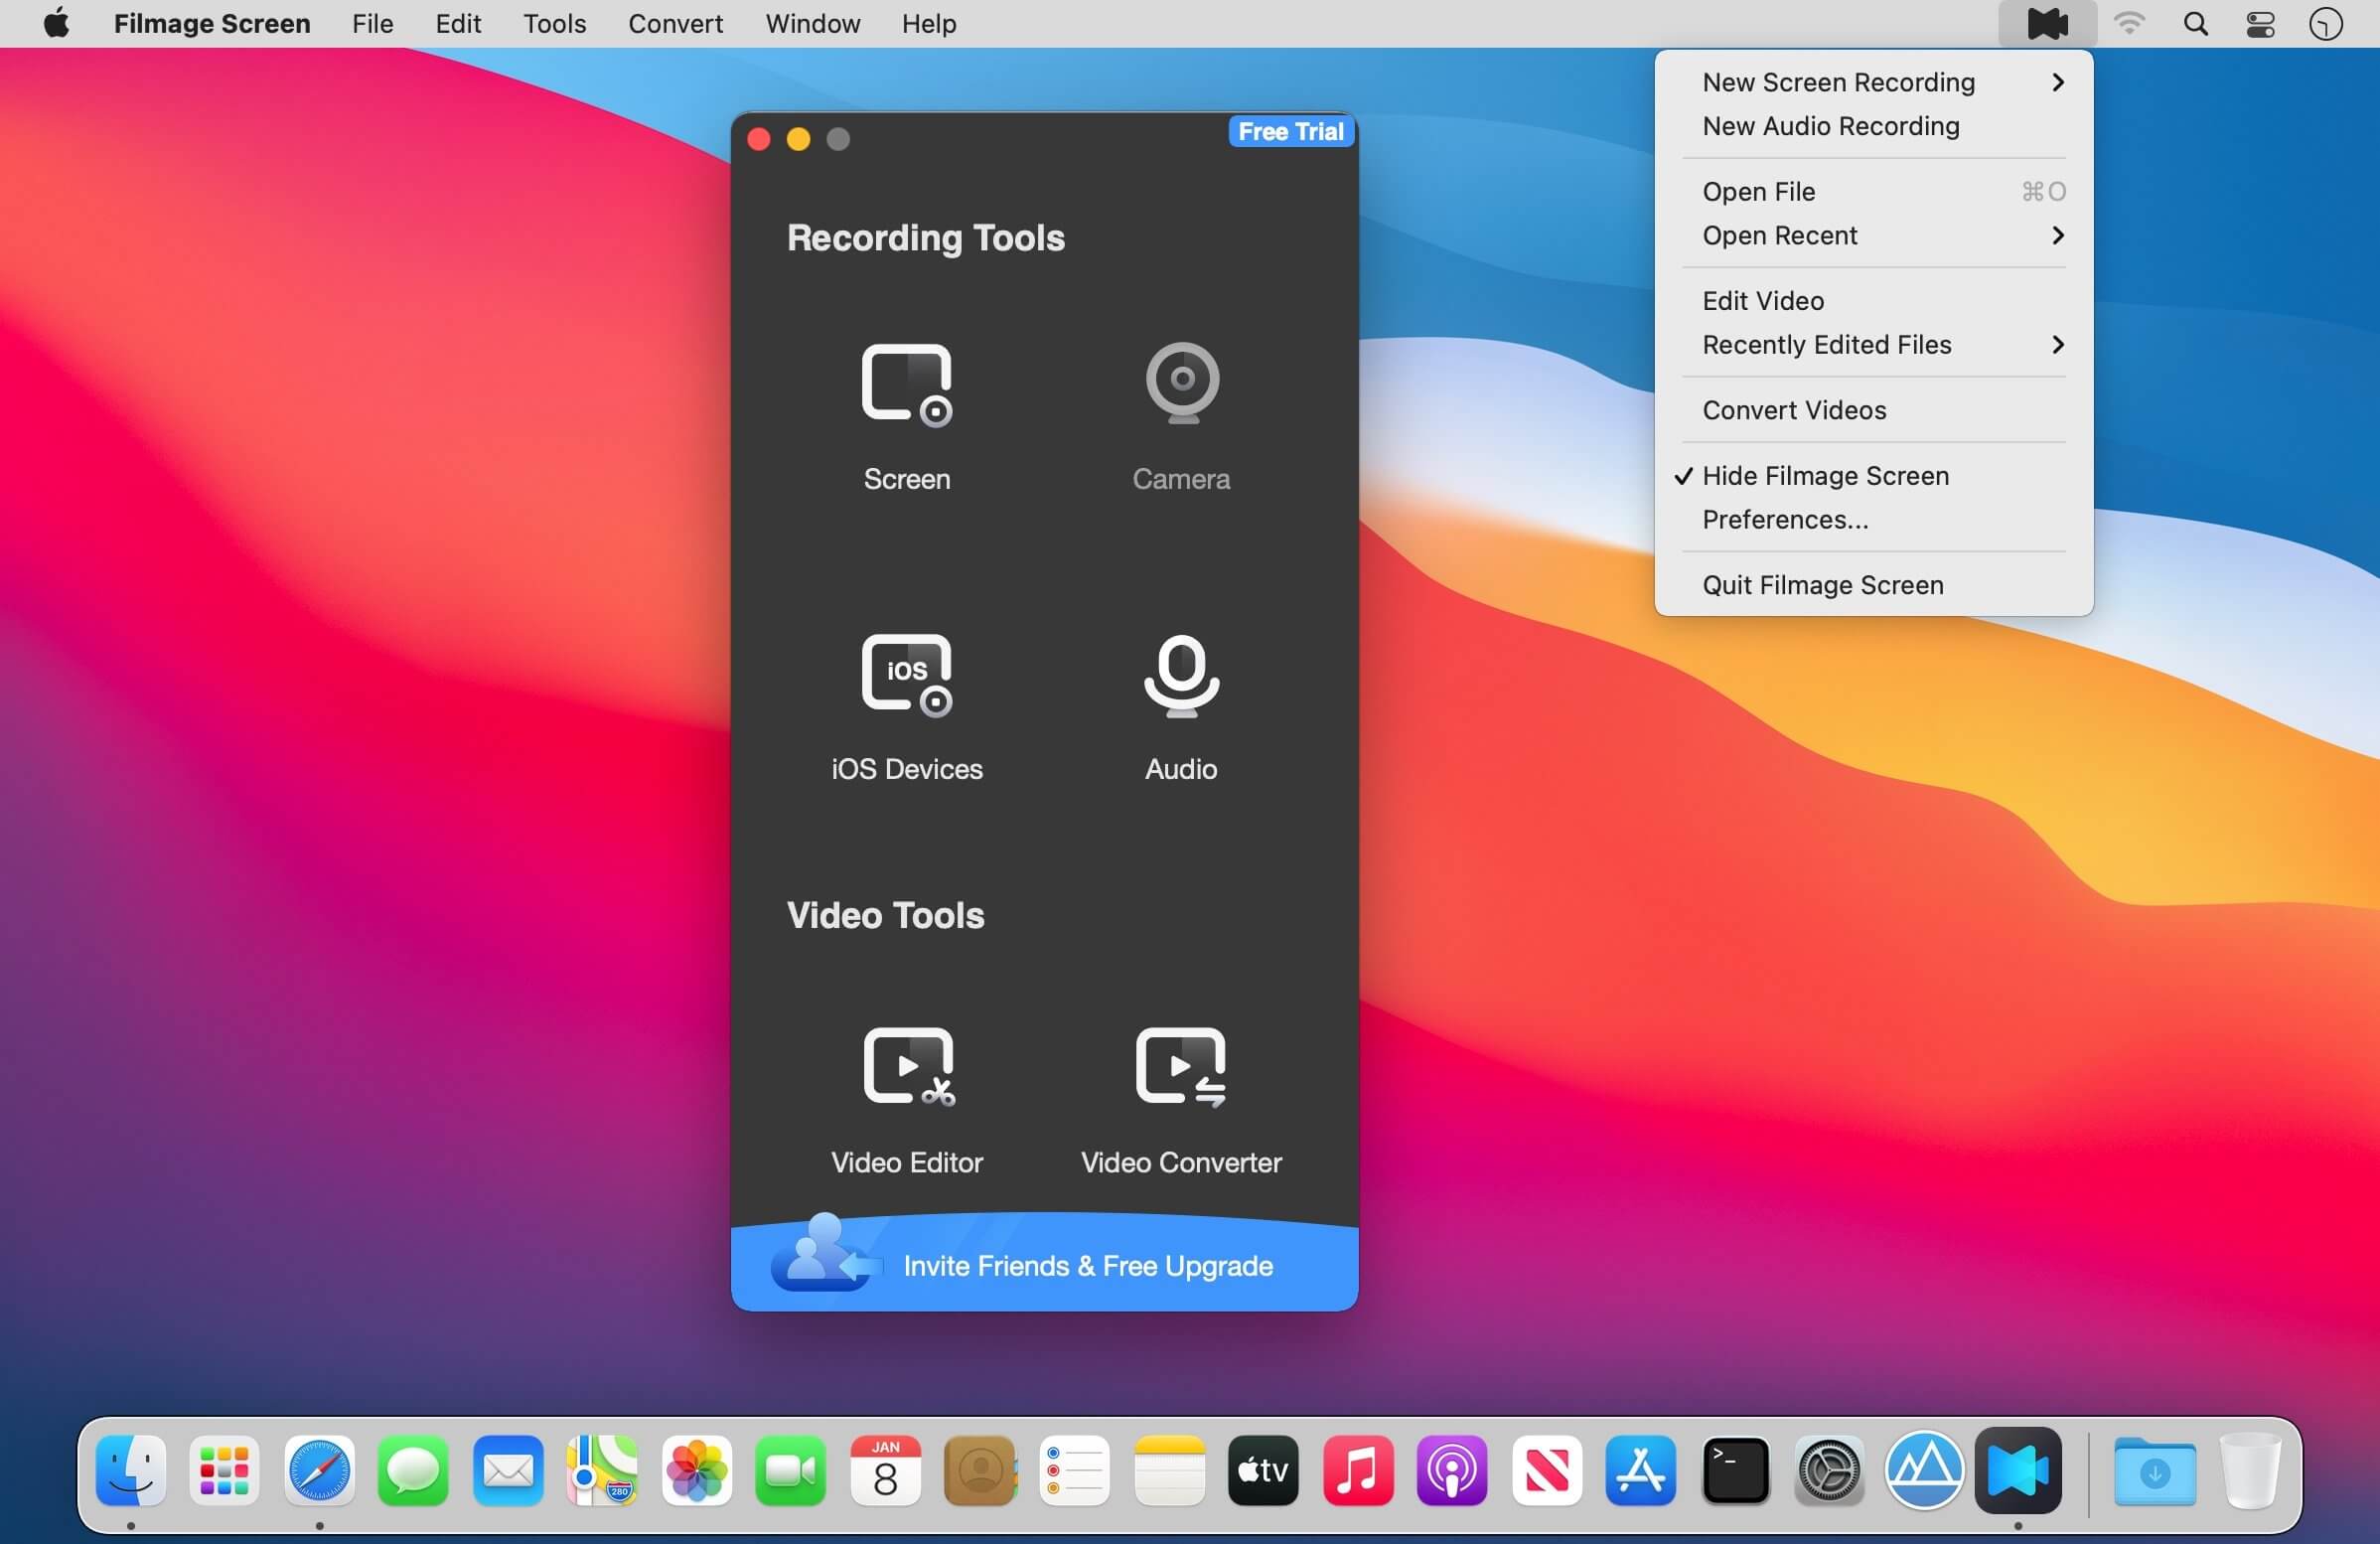
Task: Select Quit Filmage Screen
Action: 1822,585
